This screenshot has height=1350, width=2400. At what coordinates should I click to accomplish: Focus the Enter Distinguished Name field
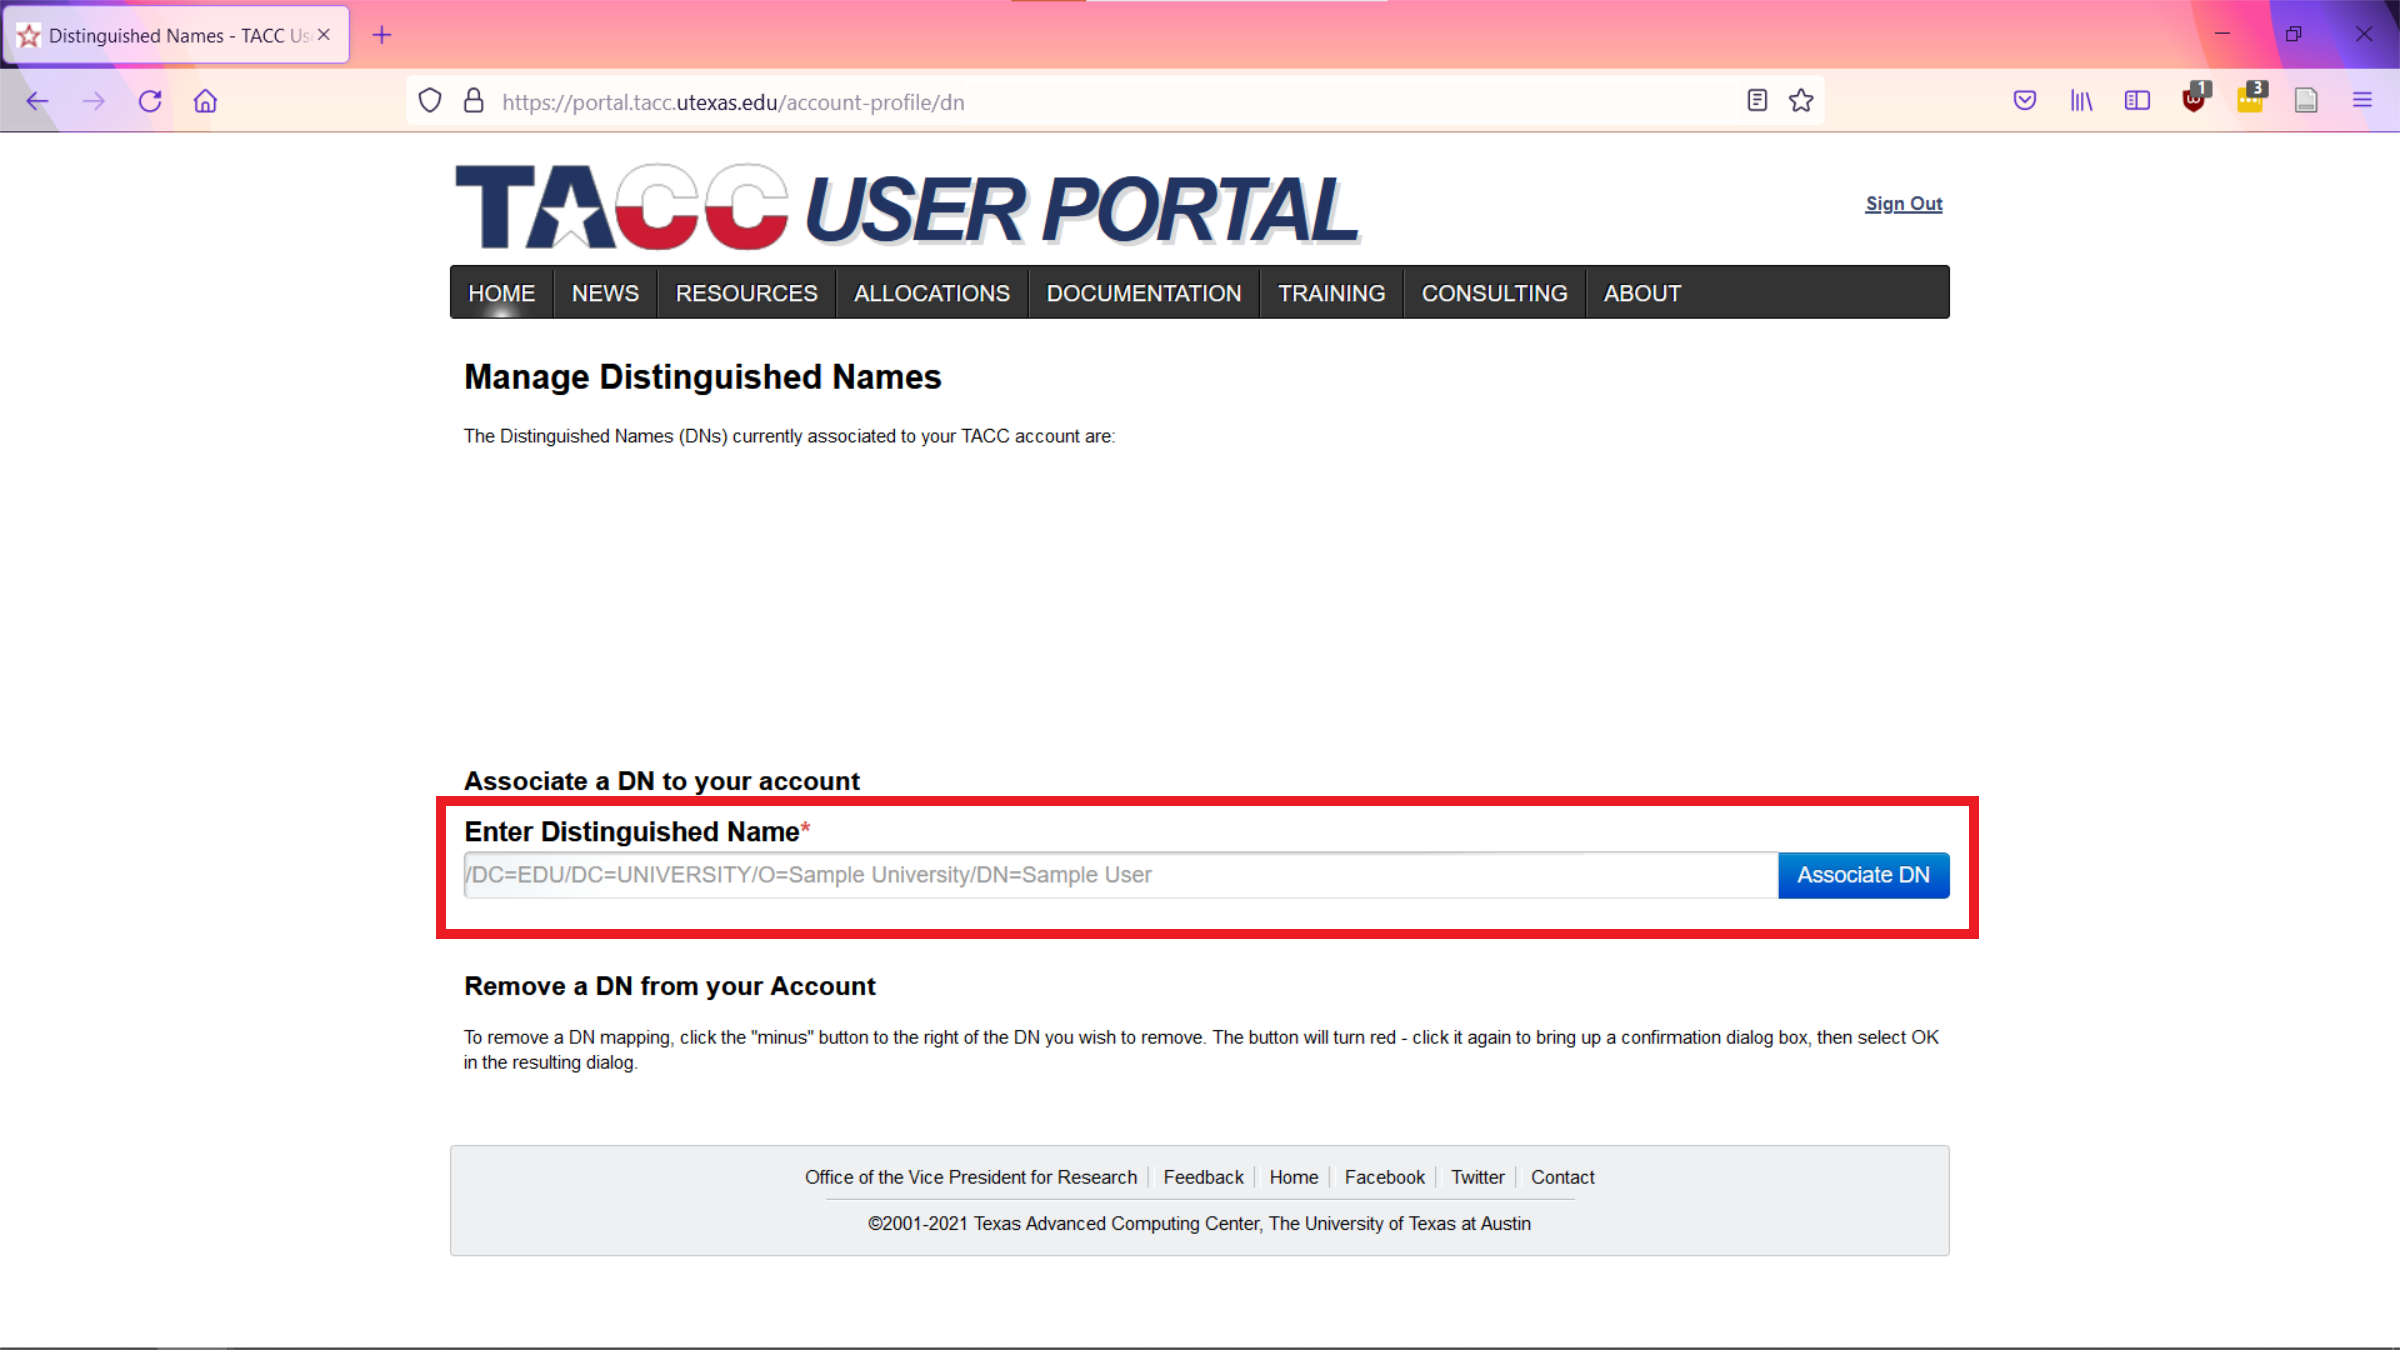[1121, 875]
